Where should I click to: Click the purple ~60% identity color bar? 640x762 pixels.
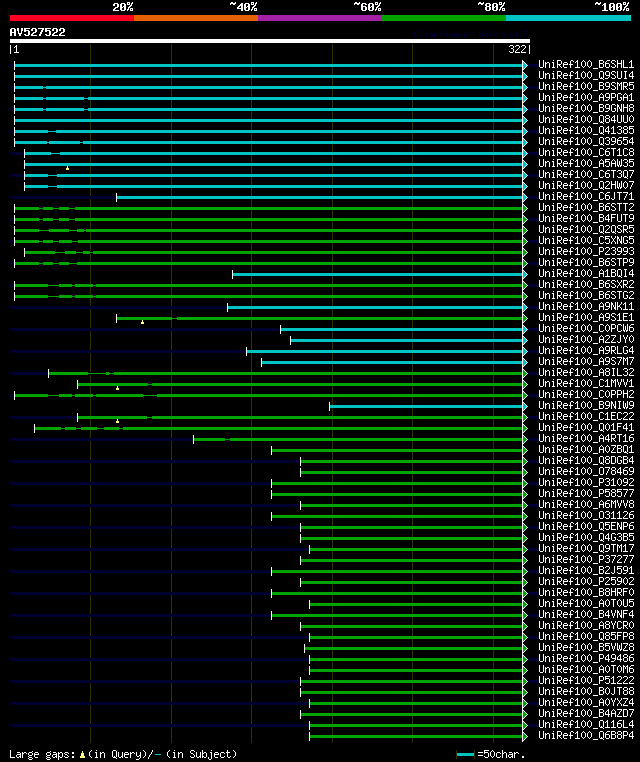point(320,18)
